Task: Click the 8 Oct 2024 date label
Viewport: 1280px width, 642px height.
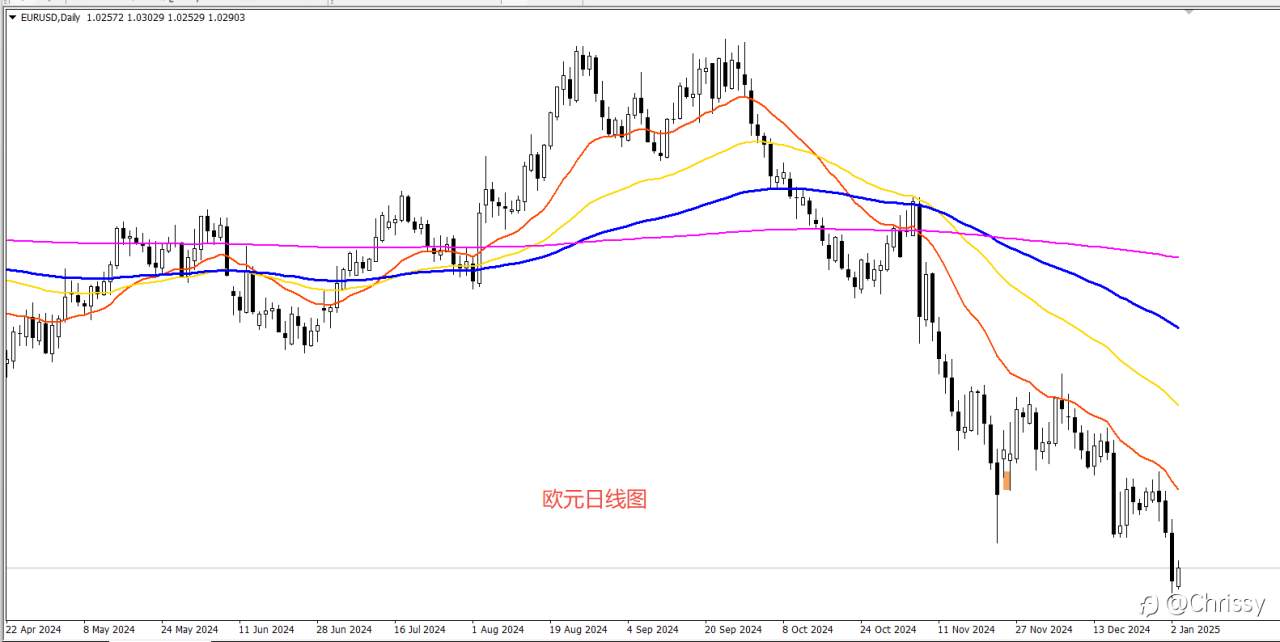Action: coord(808,630)
